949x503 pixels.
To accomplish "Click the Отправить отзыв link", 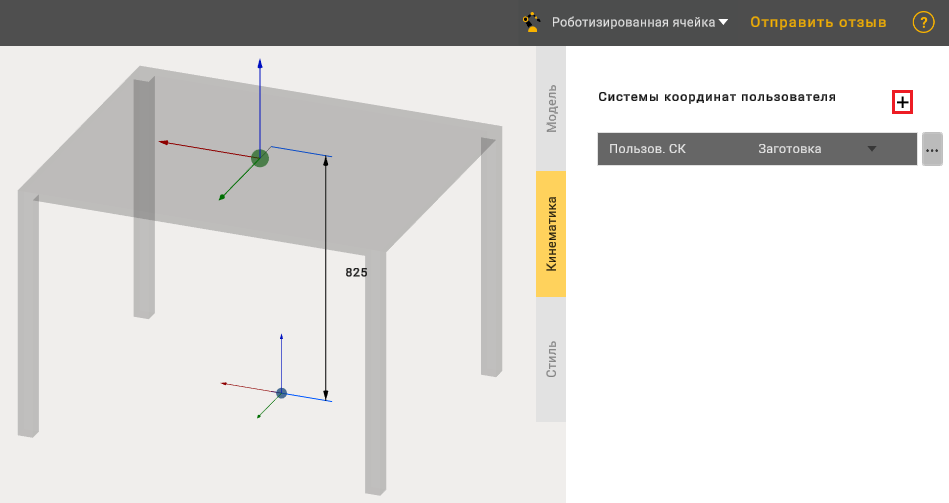I will tap(818, 22).
